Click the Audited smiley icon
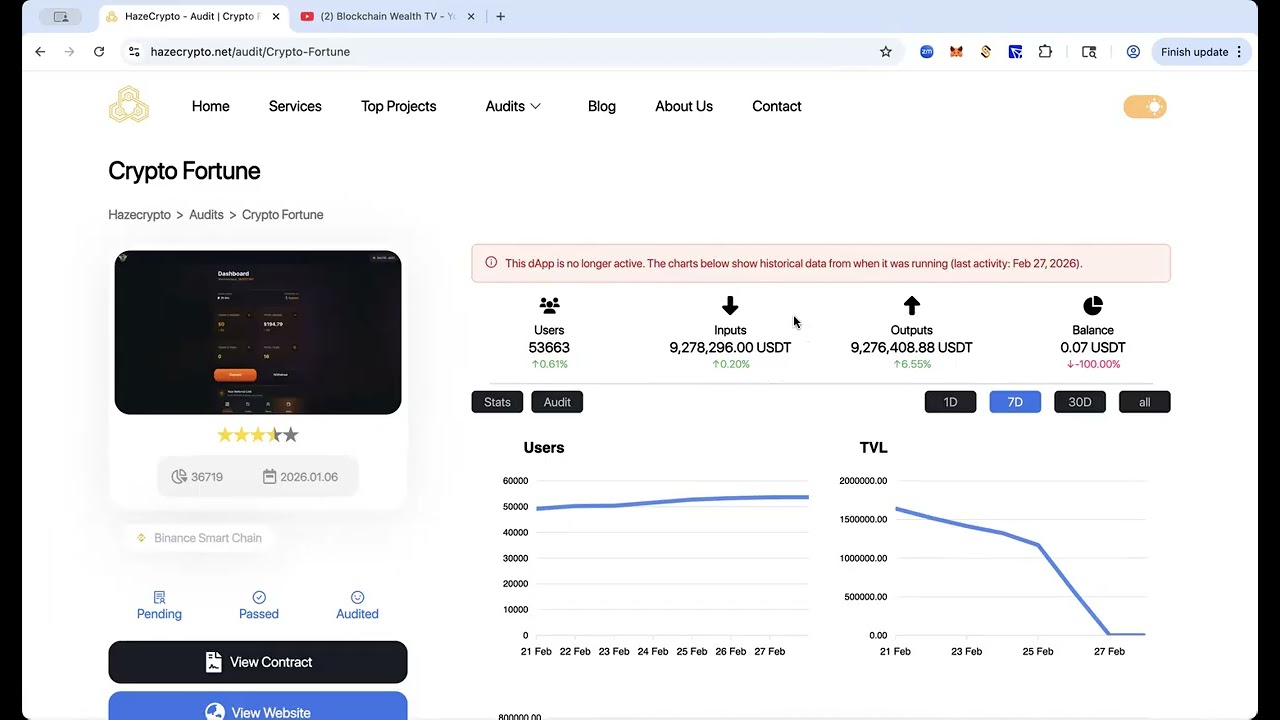Screen dimensions: 1280x720 click(357, 597)
